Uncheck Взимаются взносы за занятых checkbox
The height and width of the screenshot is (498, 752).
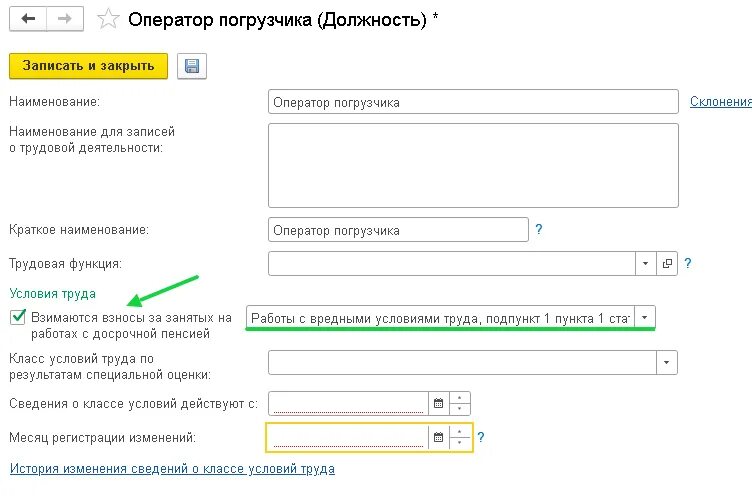coord(18,317)
